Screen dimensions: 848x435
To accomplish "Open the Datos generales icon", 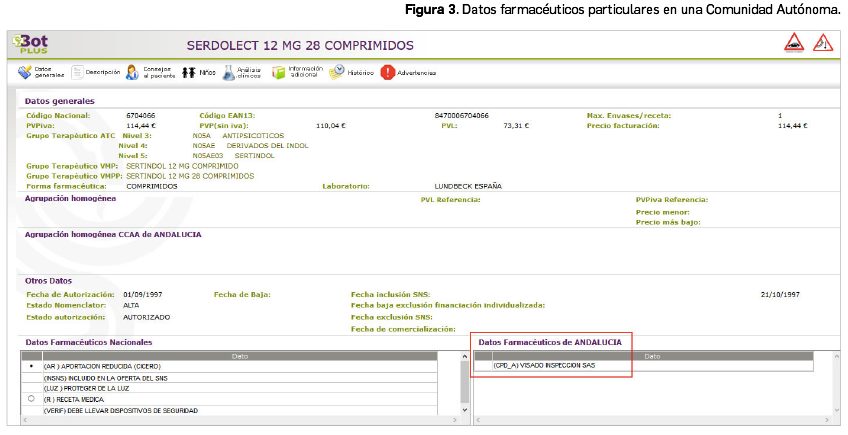I will [x=25, y=72].
